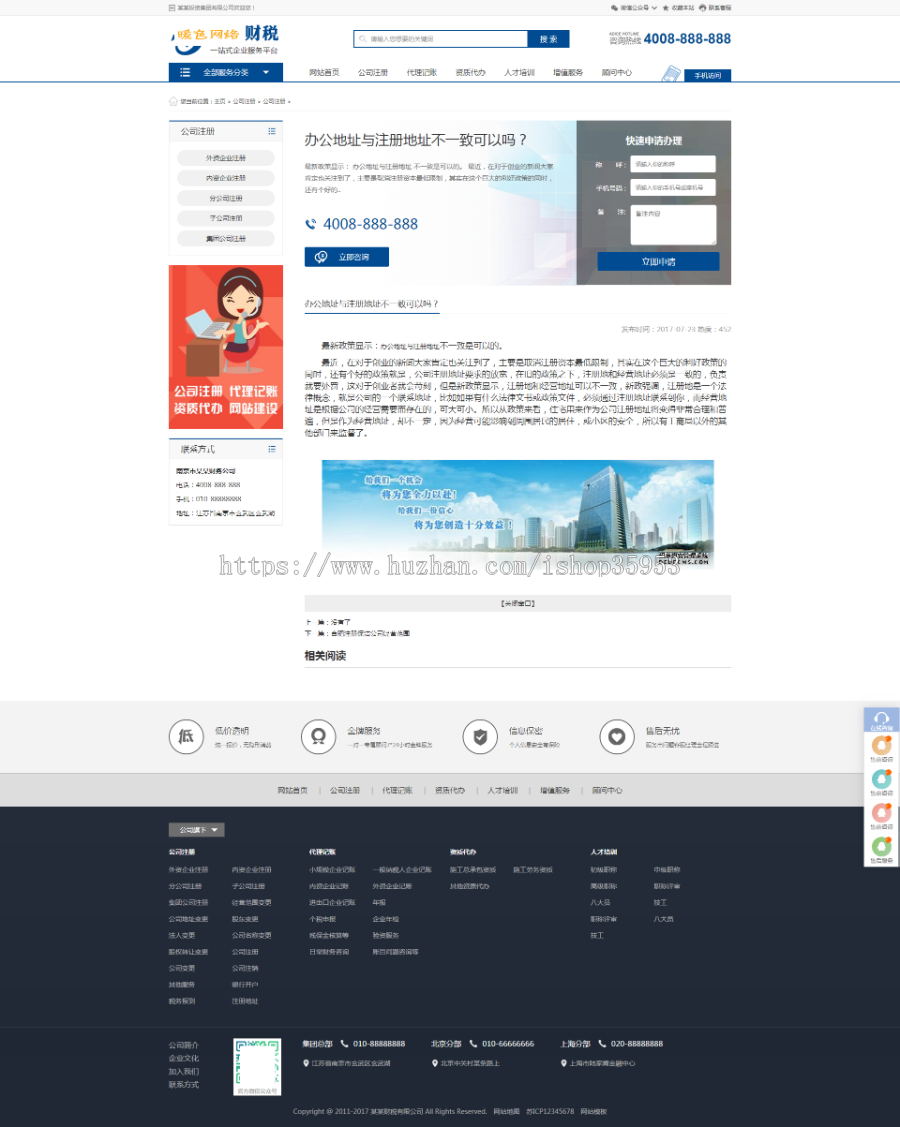This screenshot has height=1127, width=900.
Task: Click the 立即咨询 consult button
Action: [346, 257]
